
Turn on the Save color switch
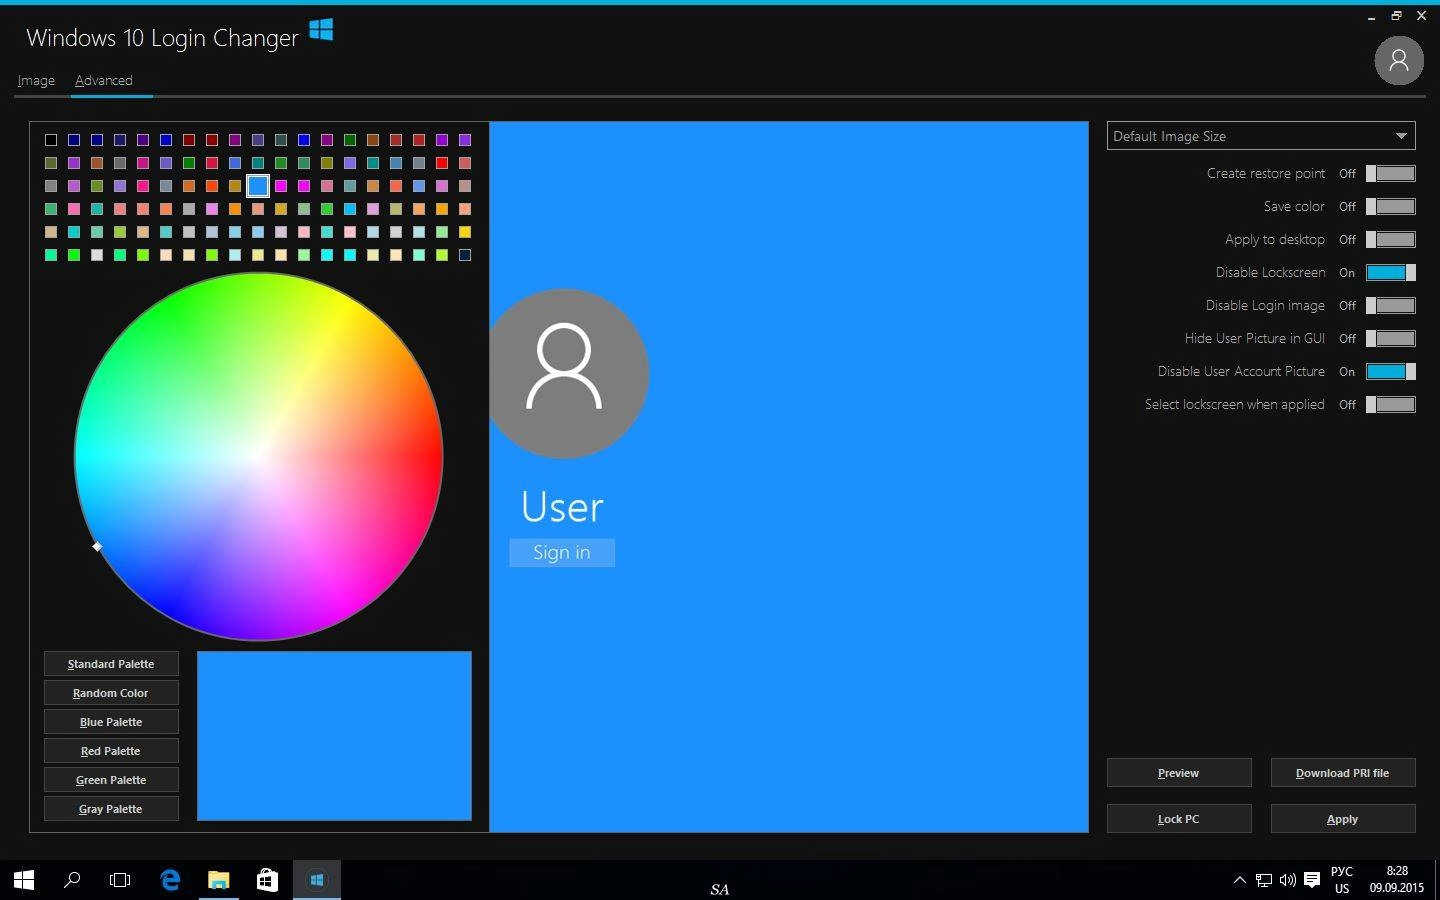1391,206
